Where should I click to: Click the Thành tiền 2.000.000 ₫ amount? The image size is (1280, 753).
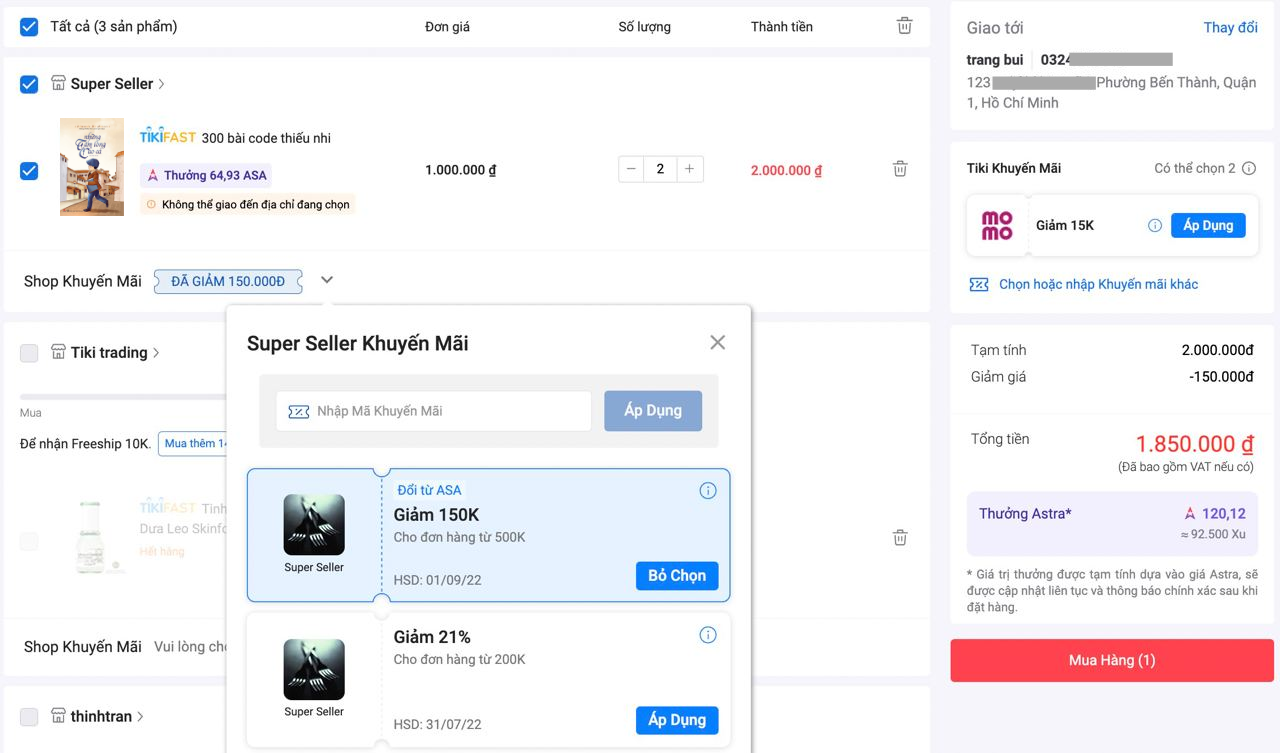(786, 171)
